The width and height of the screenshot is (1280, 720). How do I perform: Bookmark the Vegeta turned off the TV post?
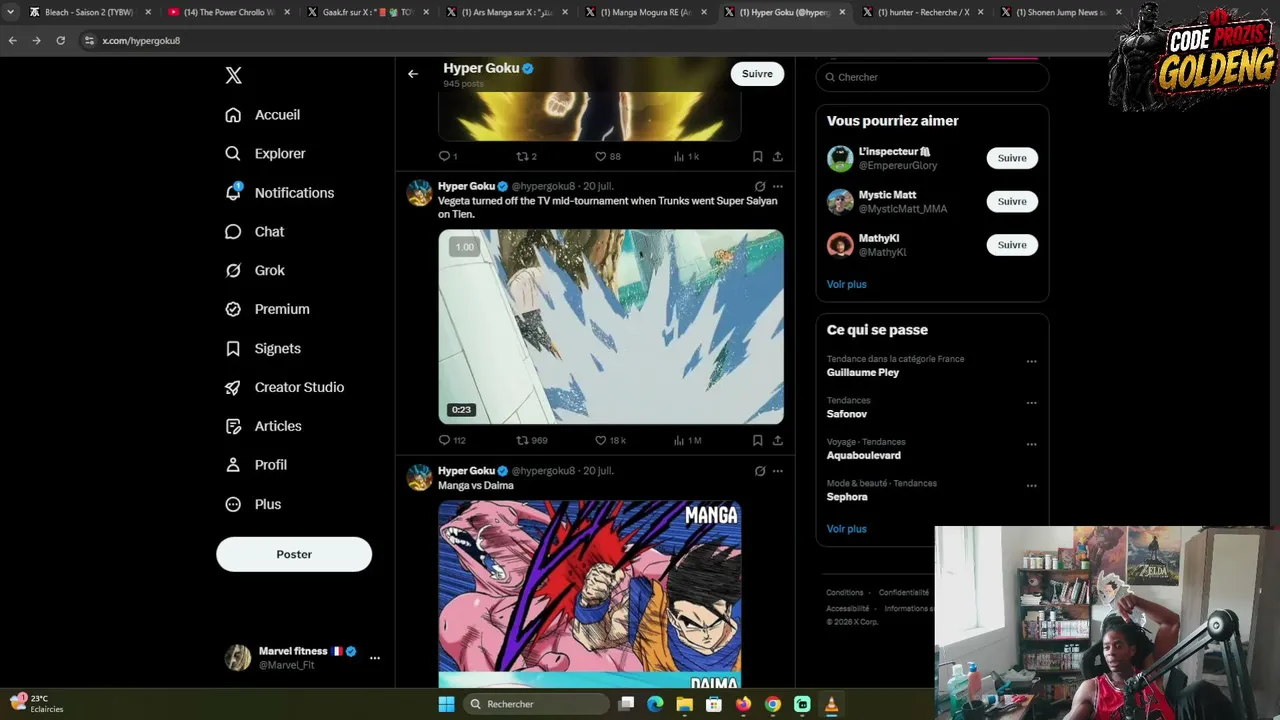(x=757, y=440)
